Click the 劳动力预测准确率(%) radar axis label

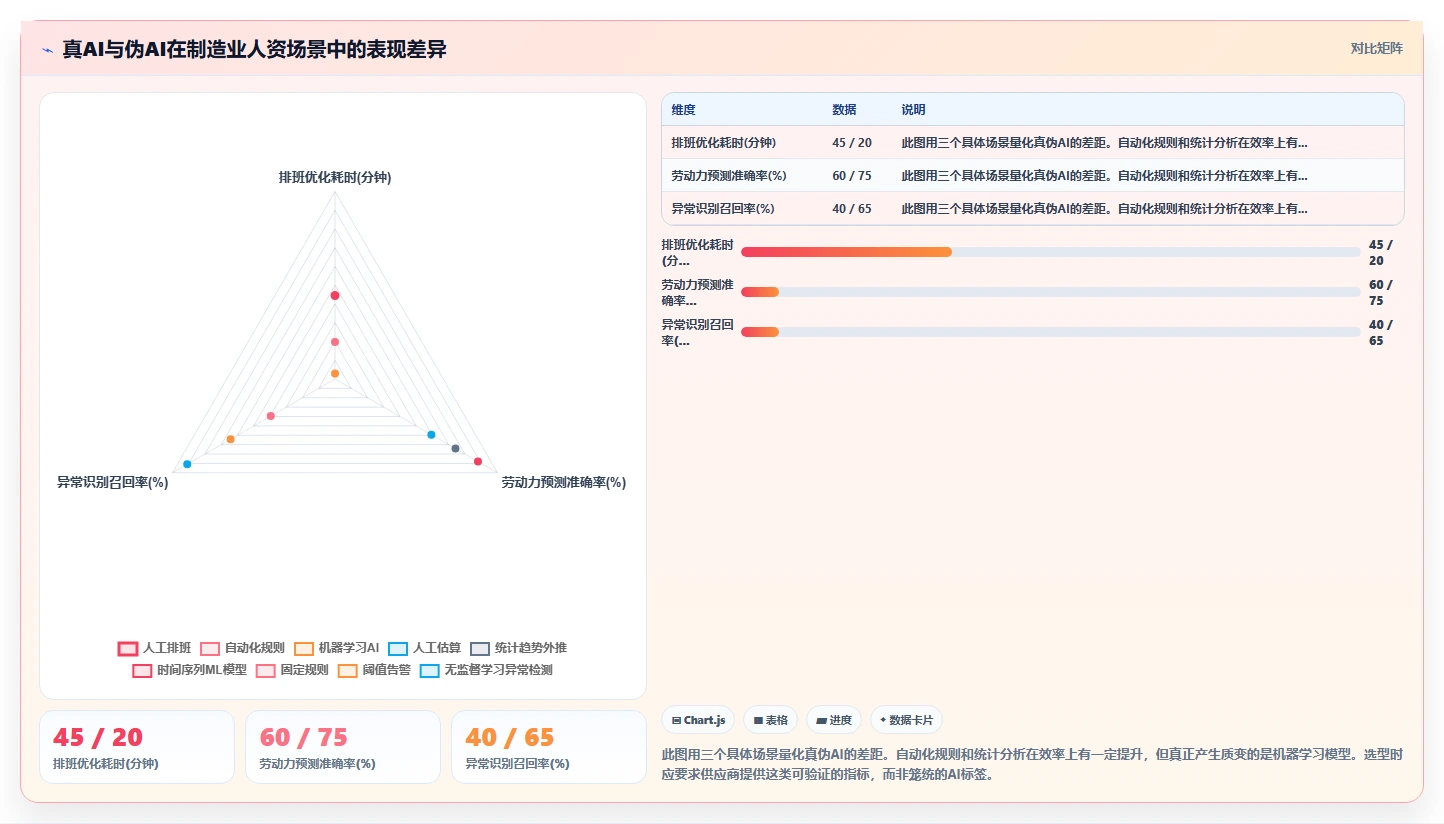click(x=564, y=482)
